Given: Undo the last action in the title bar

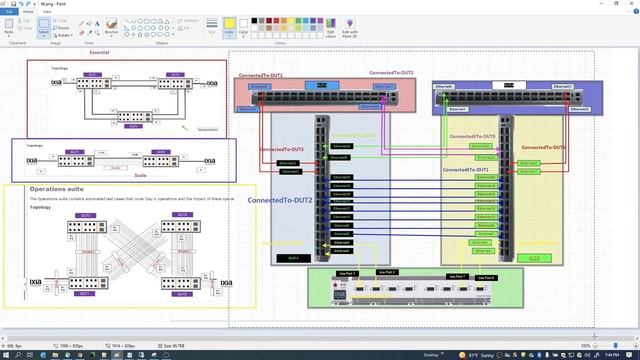Looking at the screenshot, I should [x=21, y=4].
